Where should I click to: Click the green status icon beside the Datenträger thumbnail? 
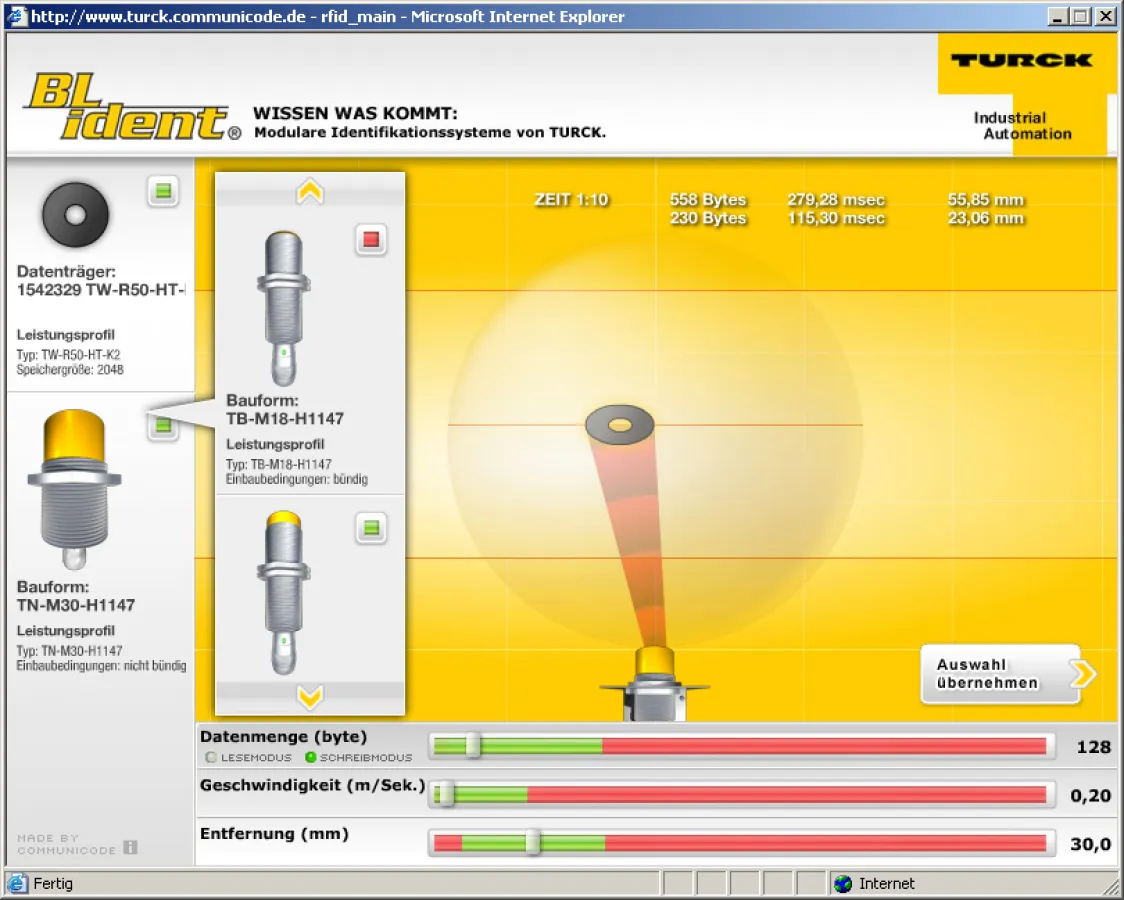pyautogui.click(x=163, y=192)
